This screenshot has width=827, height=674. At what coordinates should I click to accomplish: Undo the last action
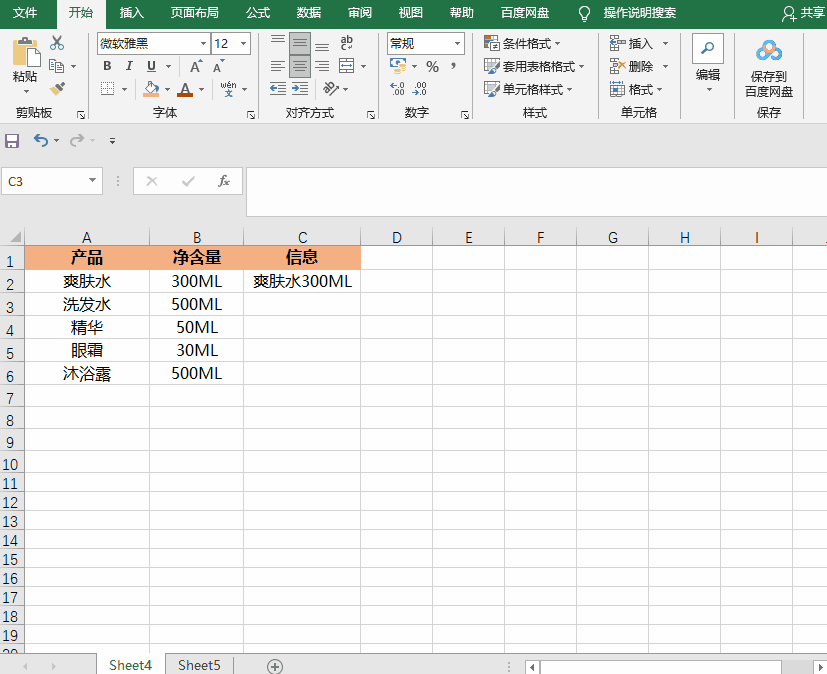pyautogui.click(x=41, y=140)
